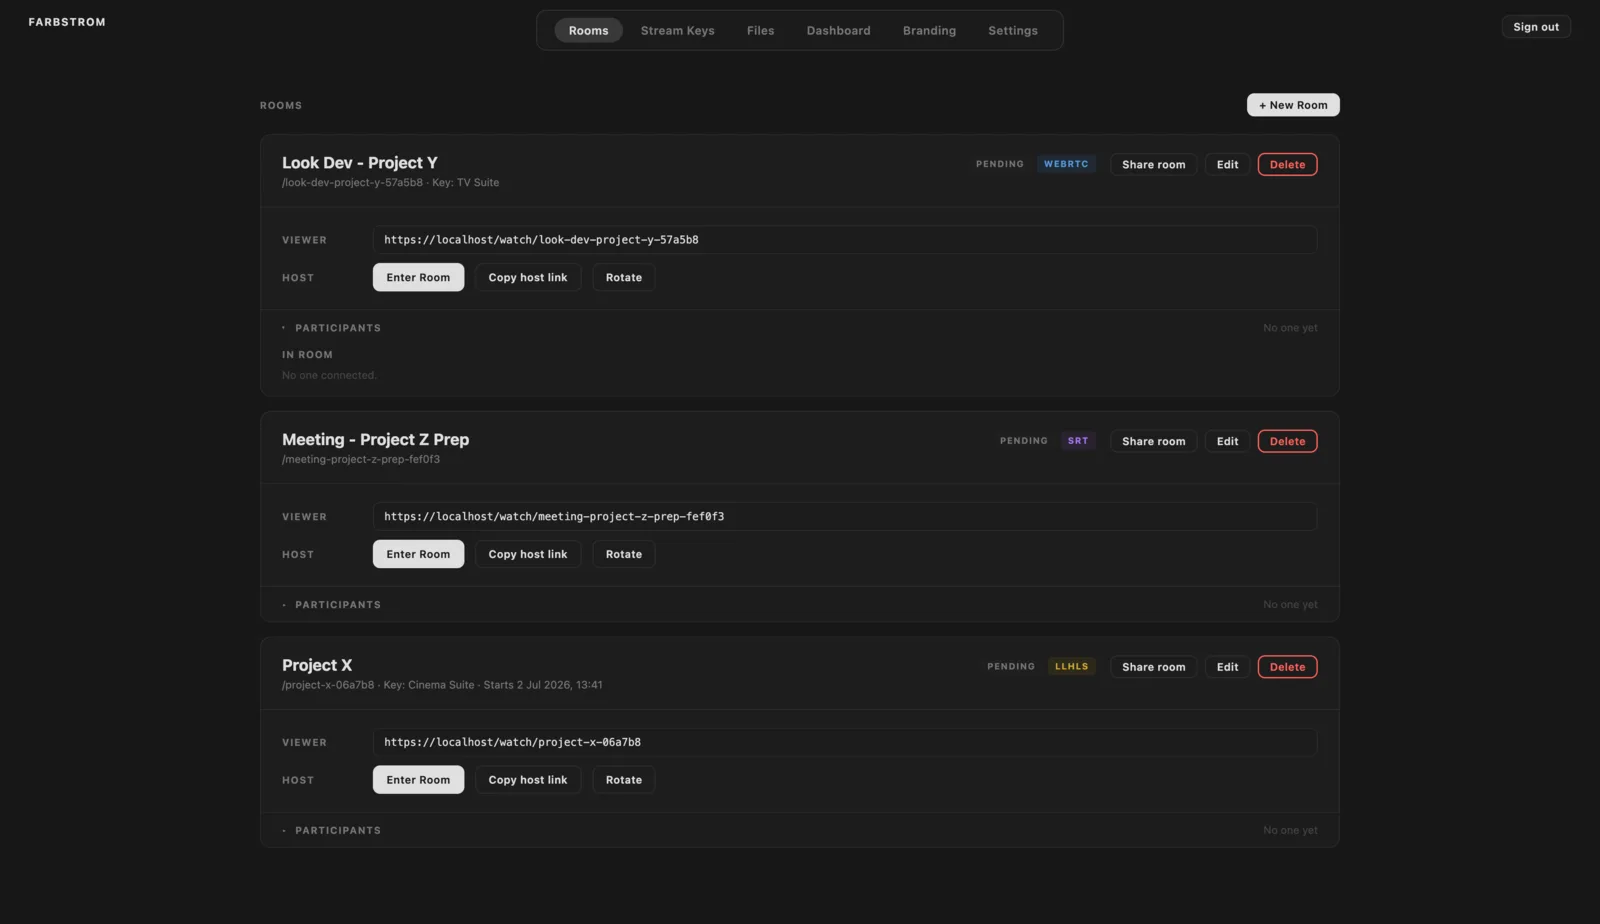Viewport: 1600px width, 924px height.
Task: Select the Project X viewer URL field
Action: click(845, 742)
